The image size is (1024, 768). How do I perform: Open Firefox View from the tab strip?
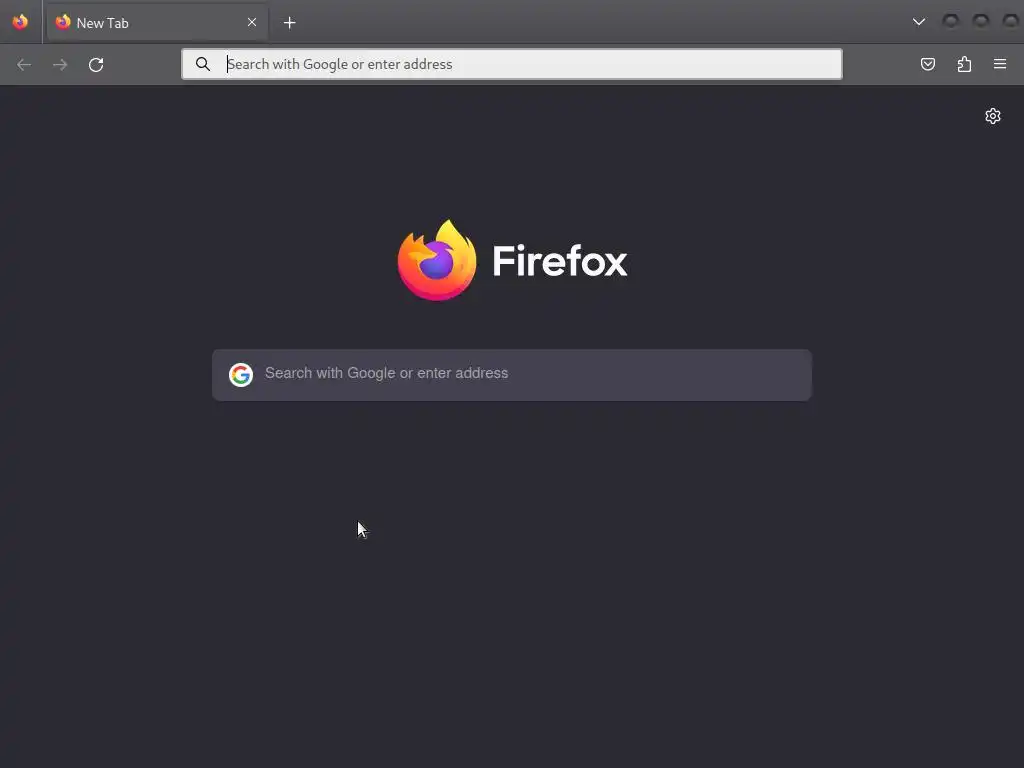(20, 22)
